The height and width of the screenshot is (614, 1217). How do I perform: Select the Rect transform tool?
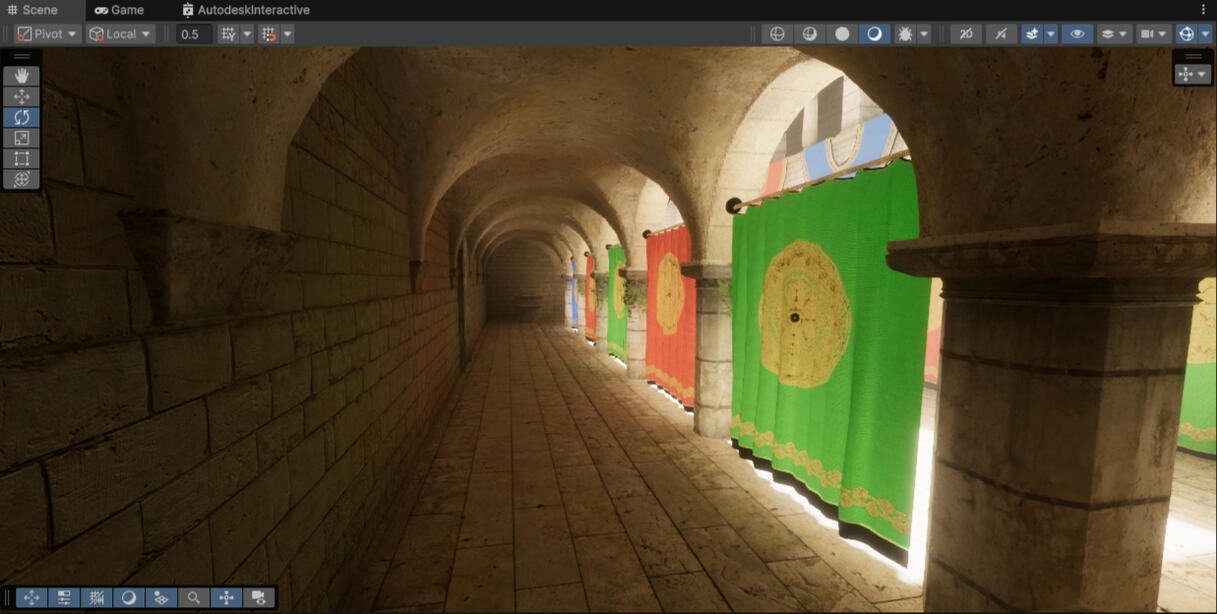(x=21, y=158)
